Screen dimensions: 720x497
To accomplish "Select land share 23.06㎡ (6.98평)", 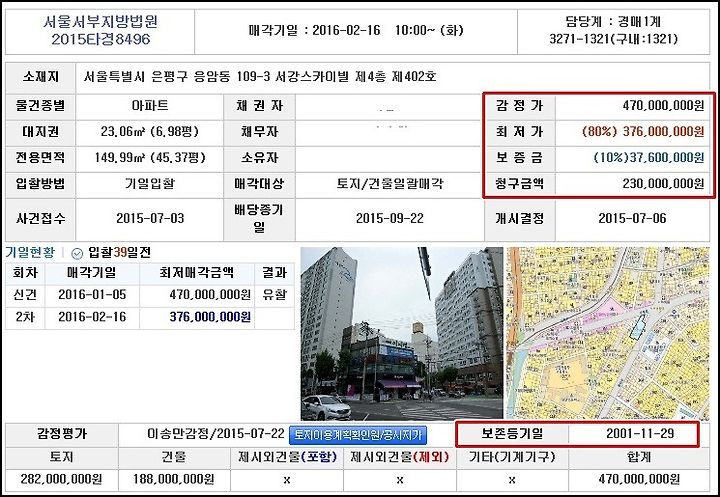I will (x=150, y=132).
